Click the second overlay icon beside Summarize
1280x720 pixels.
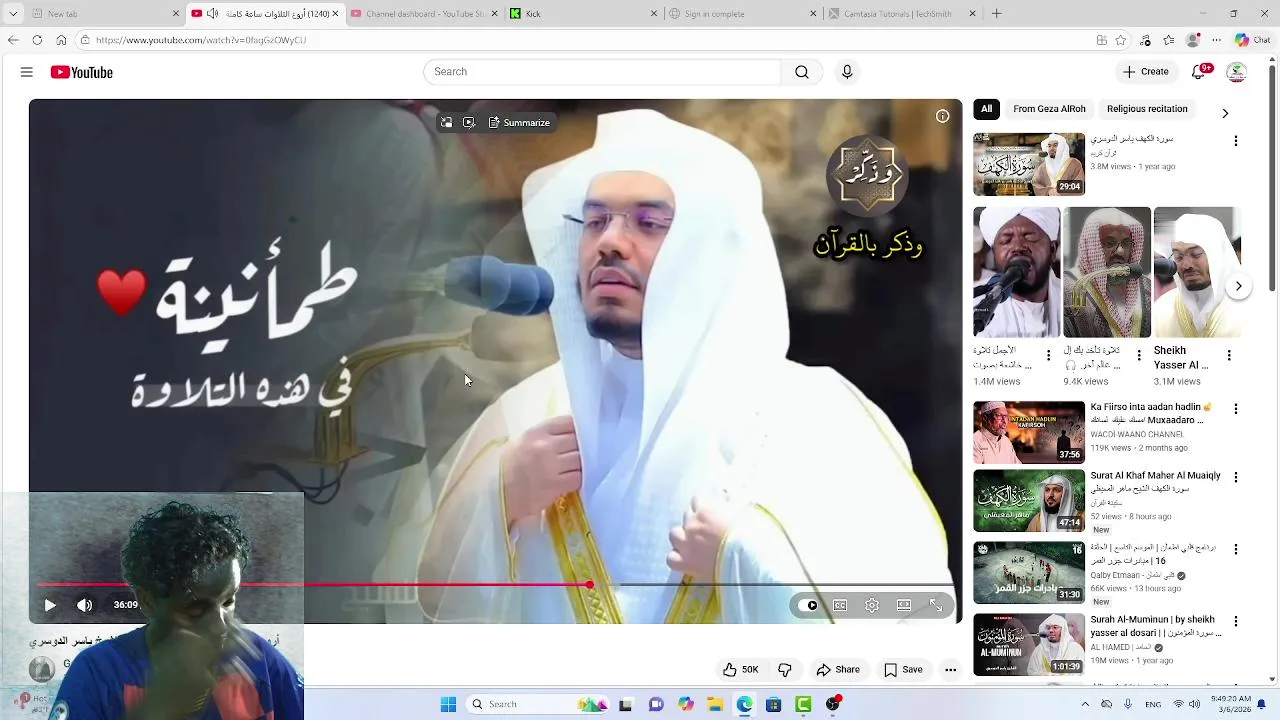click(469, 122)
